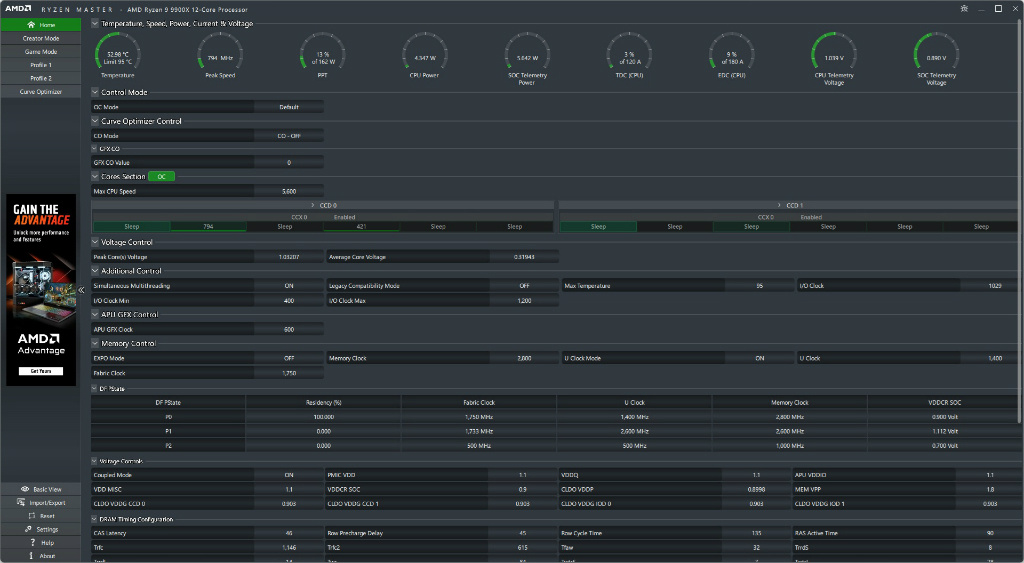This screenshot has height=563, width=1024.
Task: Click the P0 row in DF PState table
Action: 554,417
